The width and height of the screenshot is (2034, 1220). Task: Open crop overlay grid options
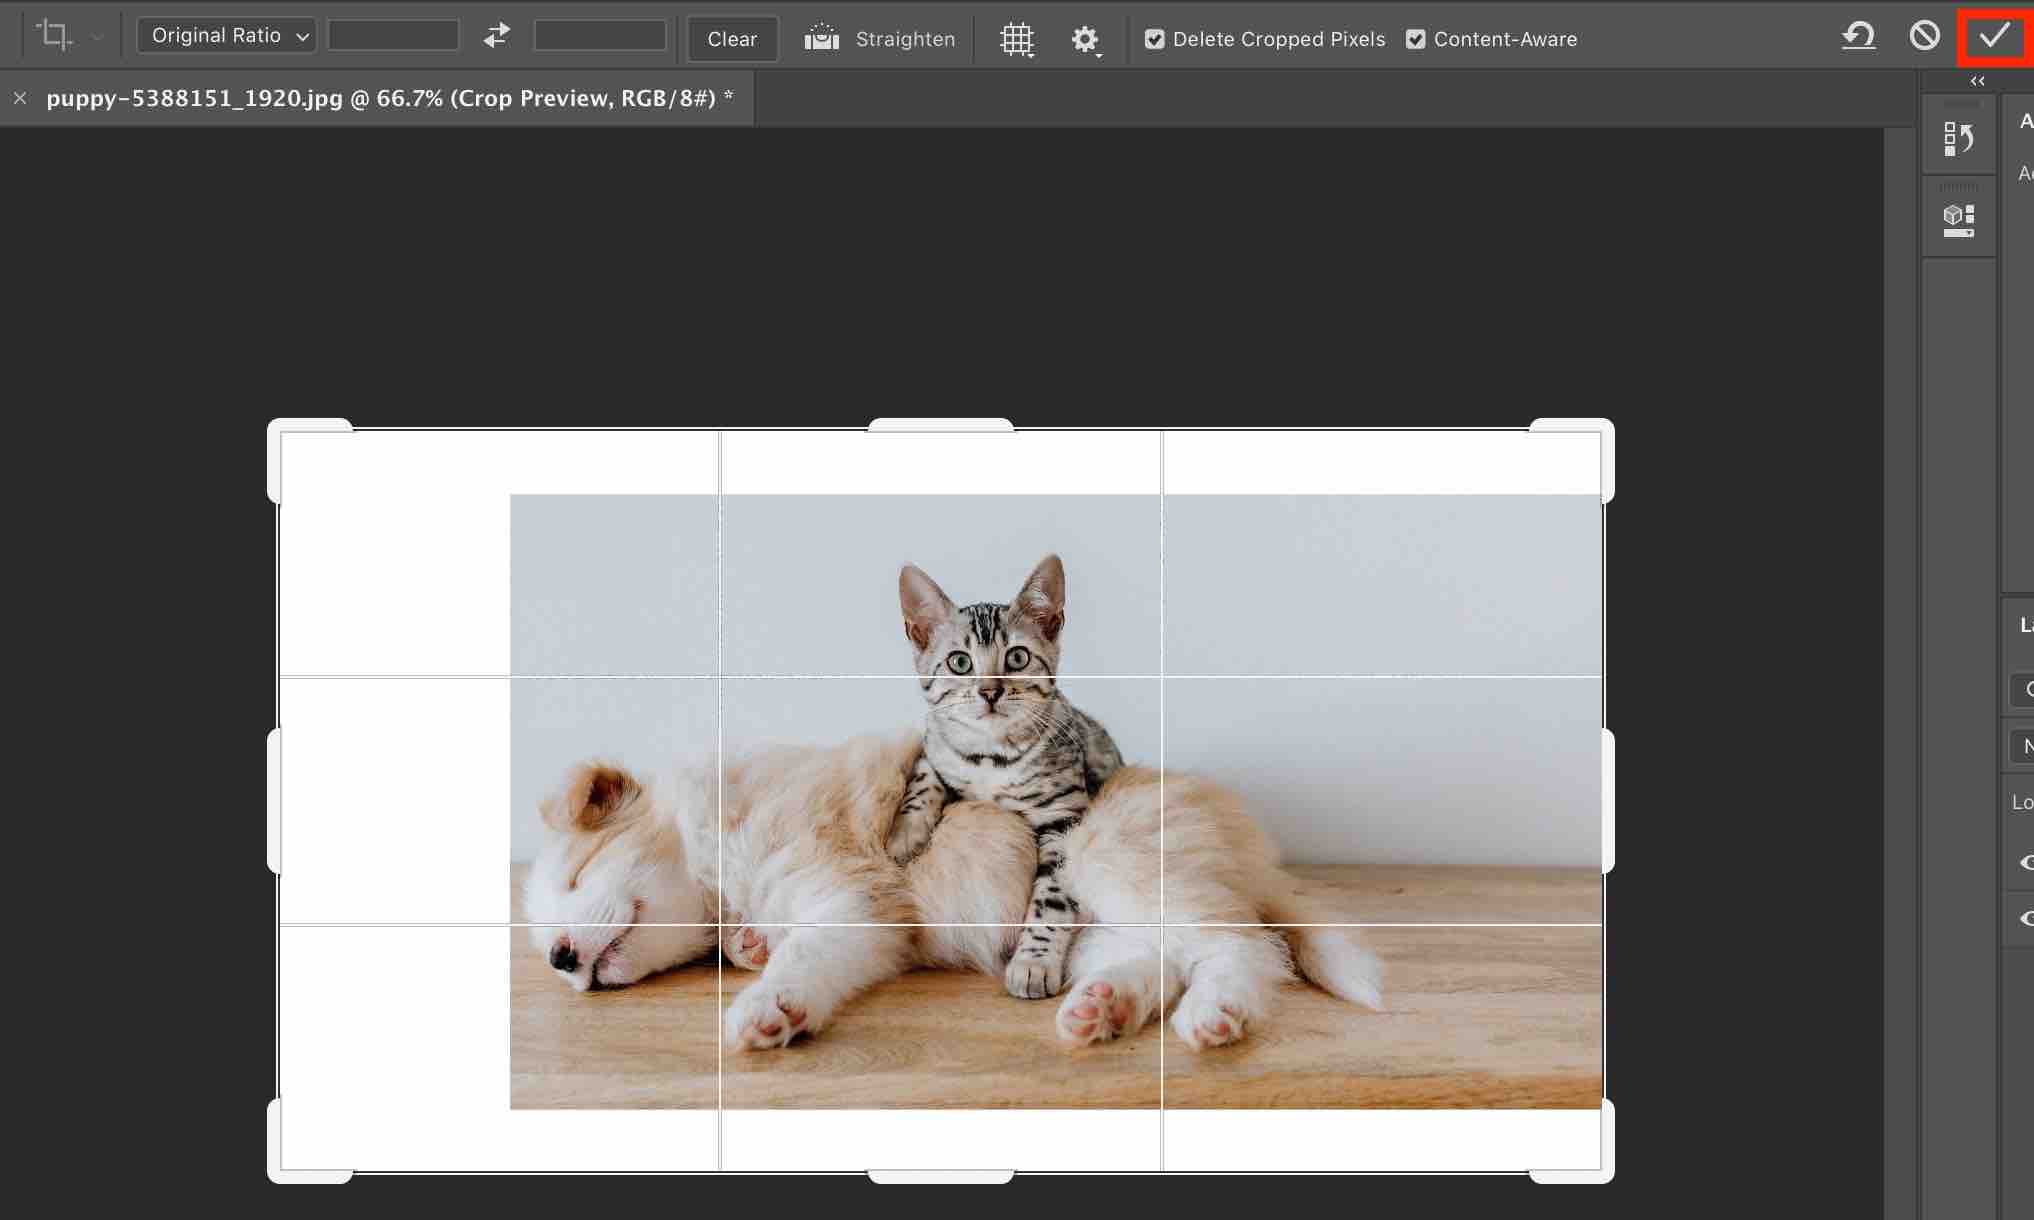(1017, 39)
